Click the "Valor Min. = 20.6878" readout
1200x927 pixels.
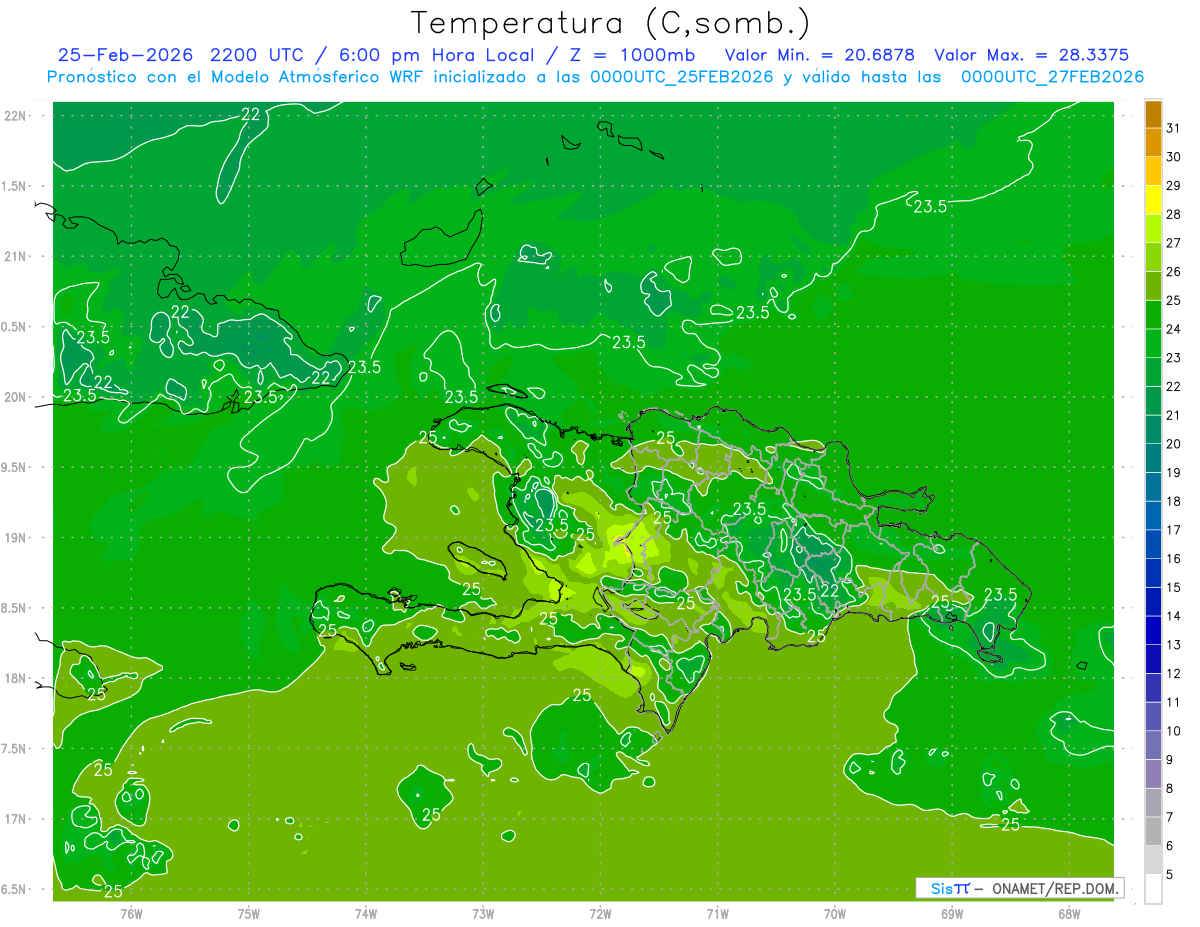[x=820, y=55]
